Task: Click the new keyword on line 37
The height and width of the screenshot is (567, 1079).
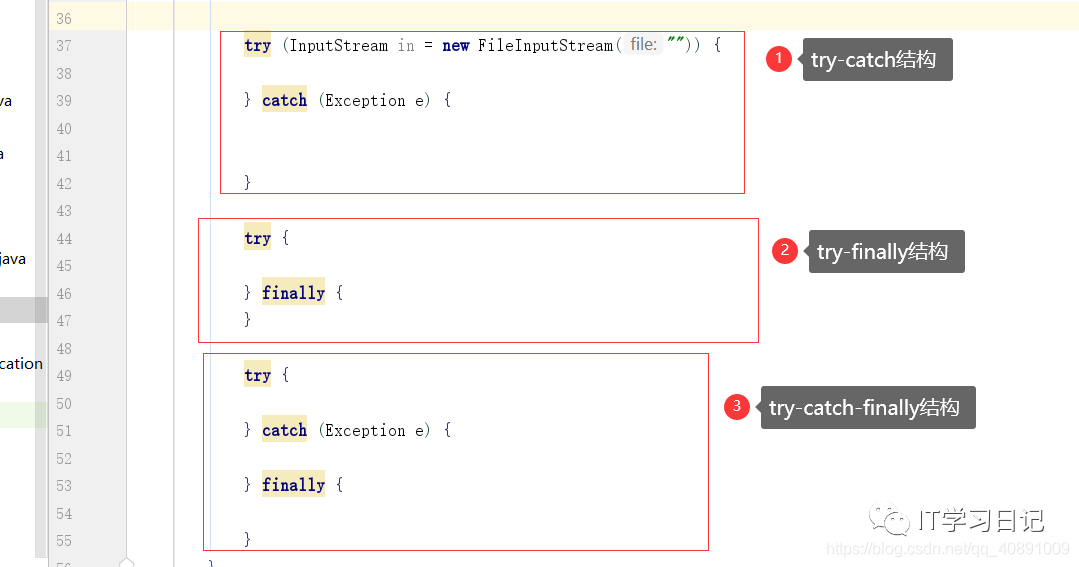Action: [456, 45]
